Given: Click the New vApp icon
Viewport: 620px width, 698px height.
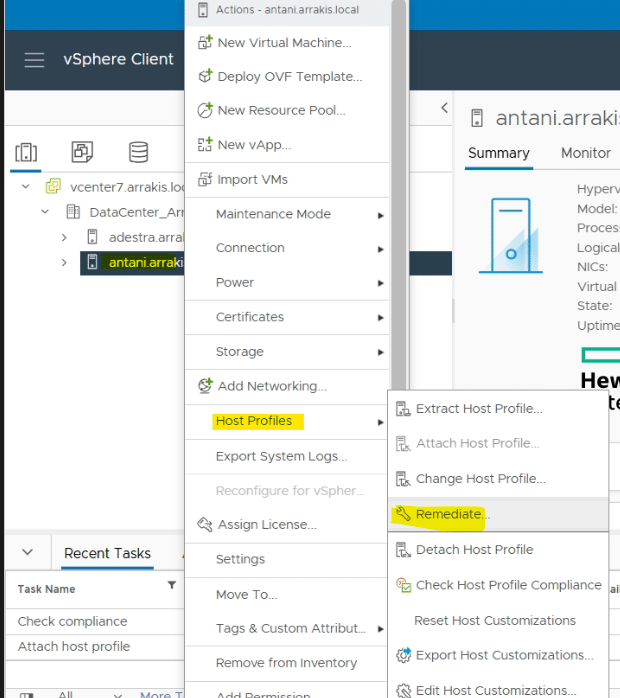Looking at the screenshot, I should [205, 144].
